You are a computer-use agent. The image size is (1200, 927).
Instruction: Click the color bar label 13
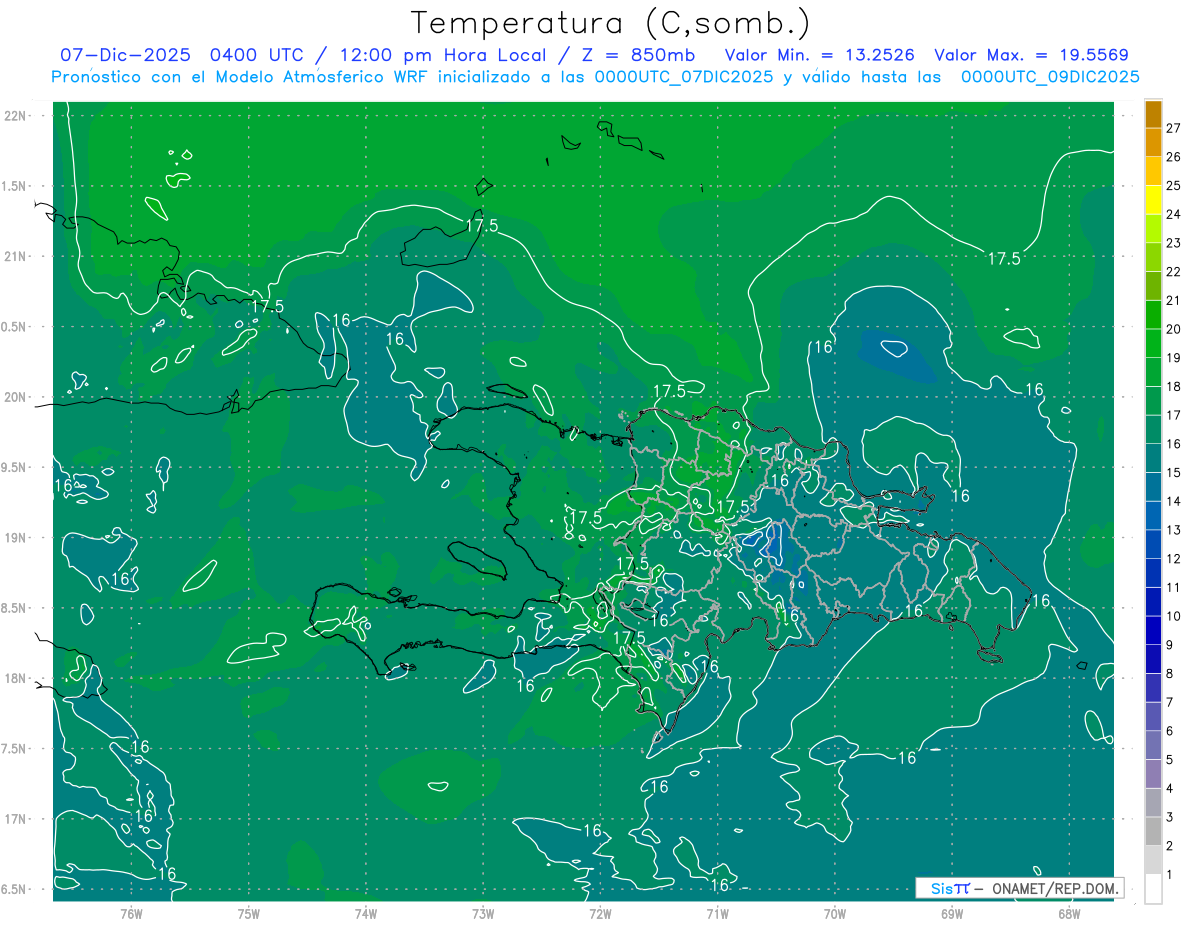pos(1173,530)
